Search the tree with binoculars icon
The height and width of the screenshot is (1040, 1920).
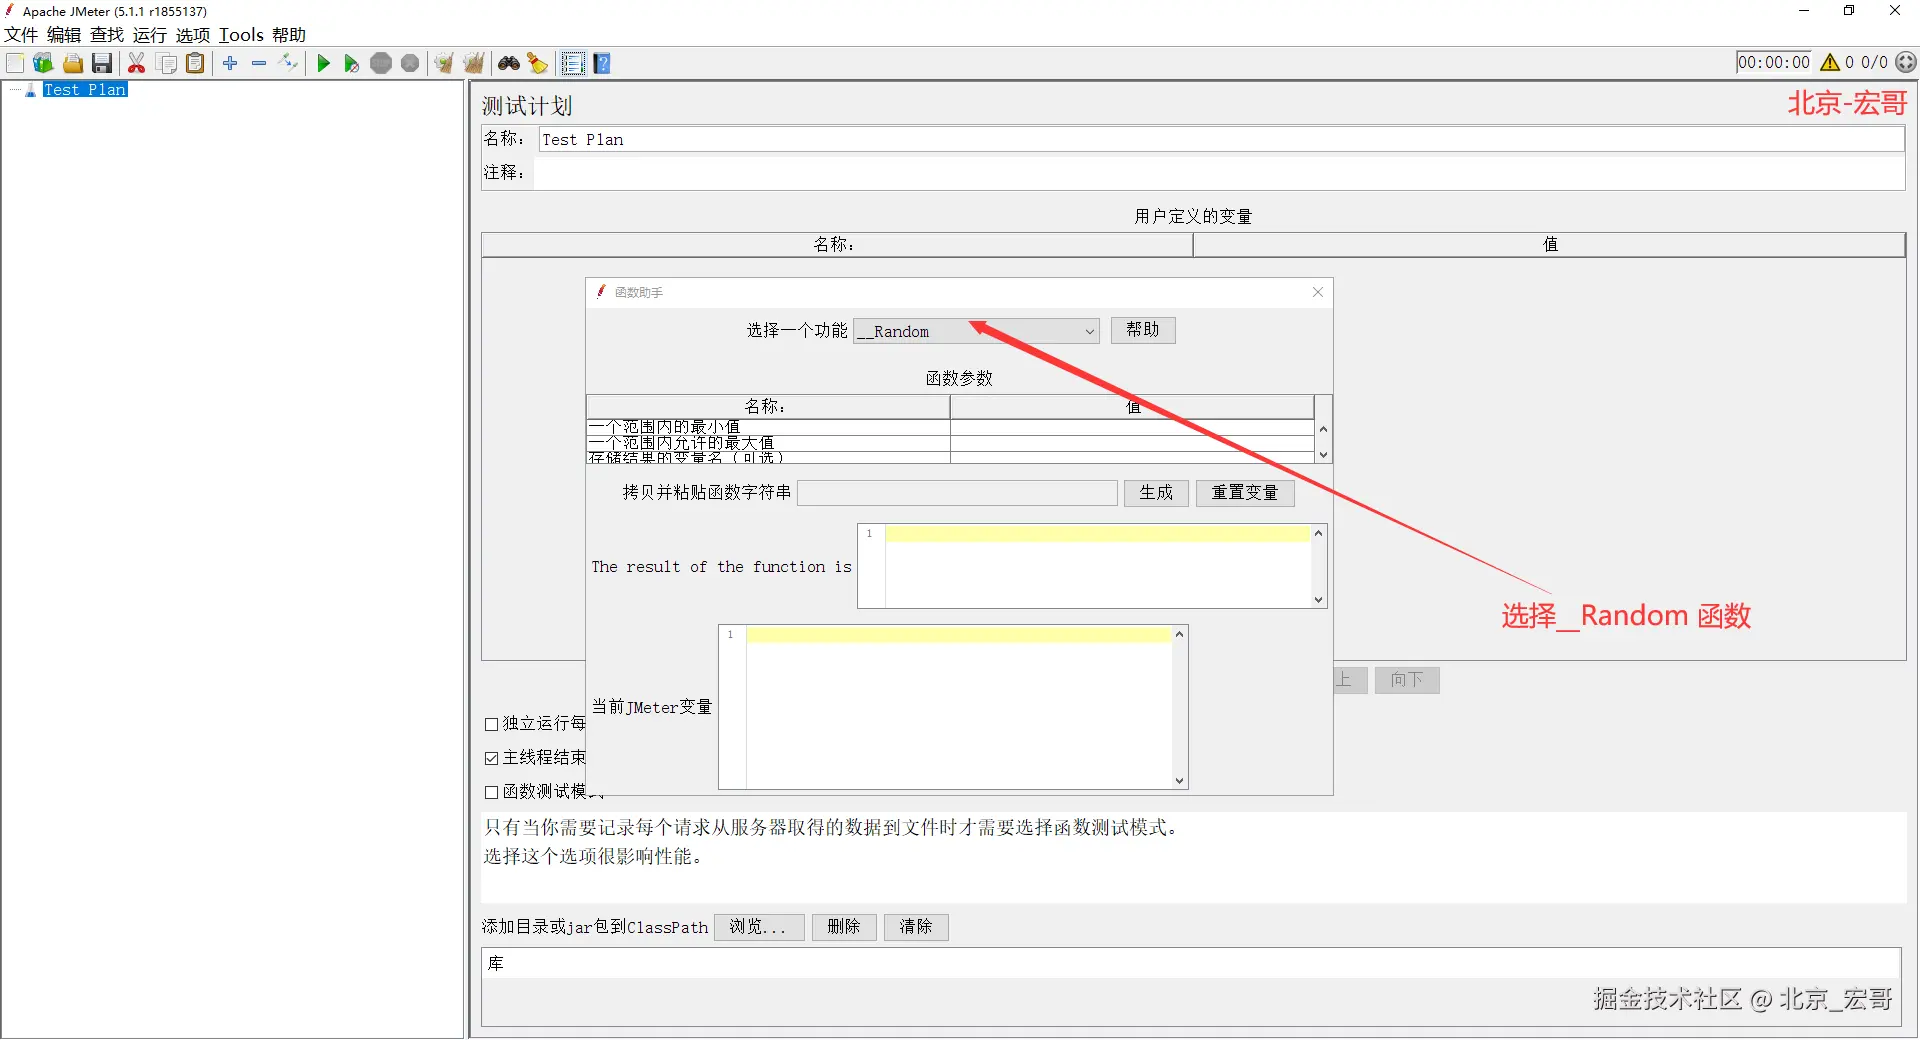pos(509,63)
